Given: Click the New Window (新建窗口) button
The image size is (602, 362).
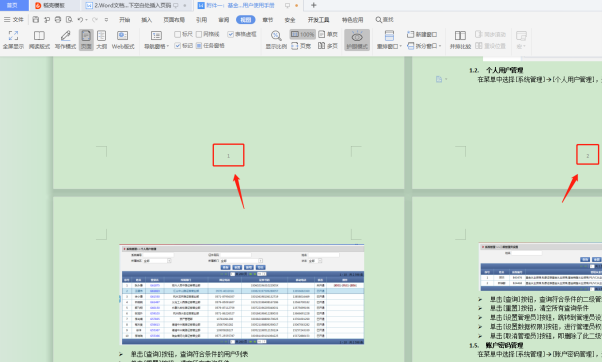Looking at the screenshot, I should [x=422, y=35].
